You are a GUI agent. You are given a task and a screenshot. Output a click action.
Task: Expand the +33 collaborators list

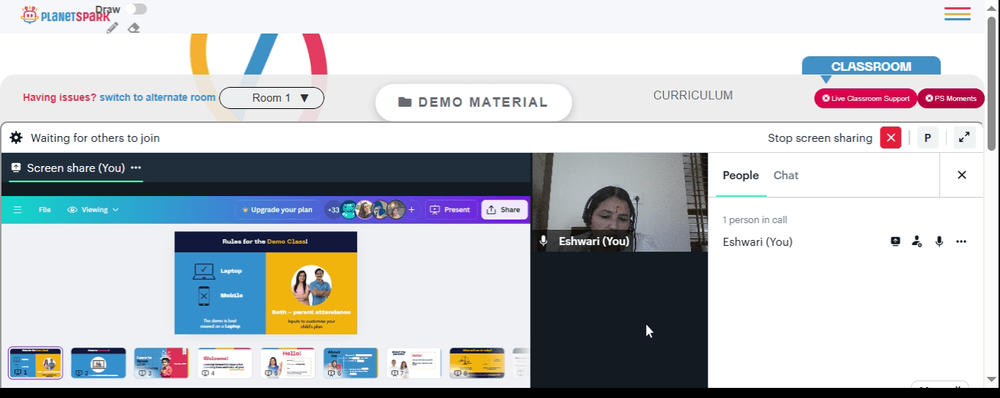(x=333, y=209)
